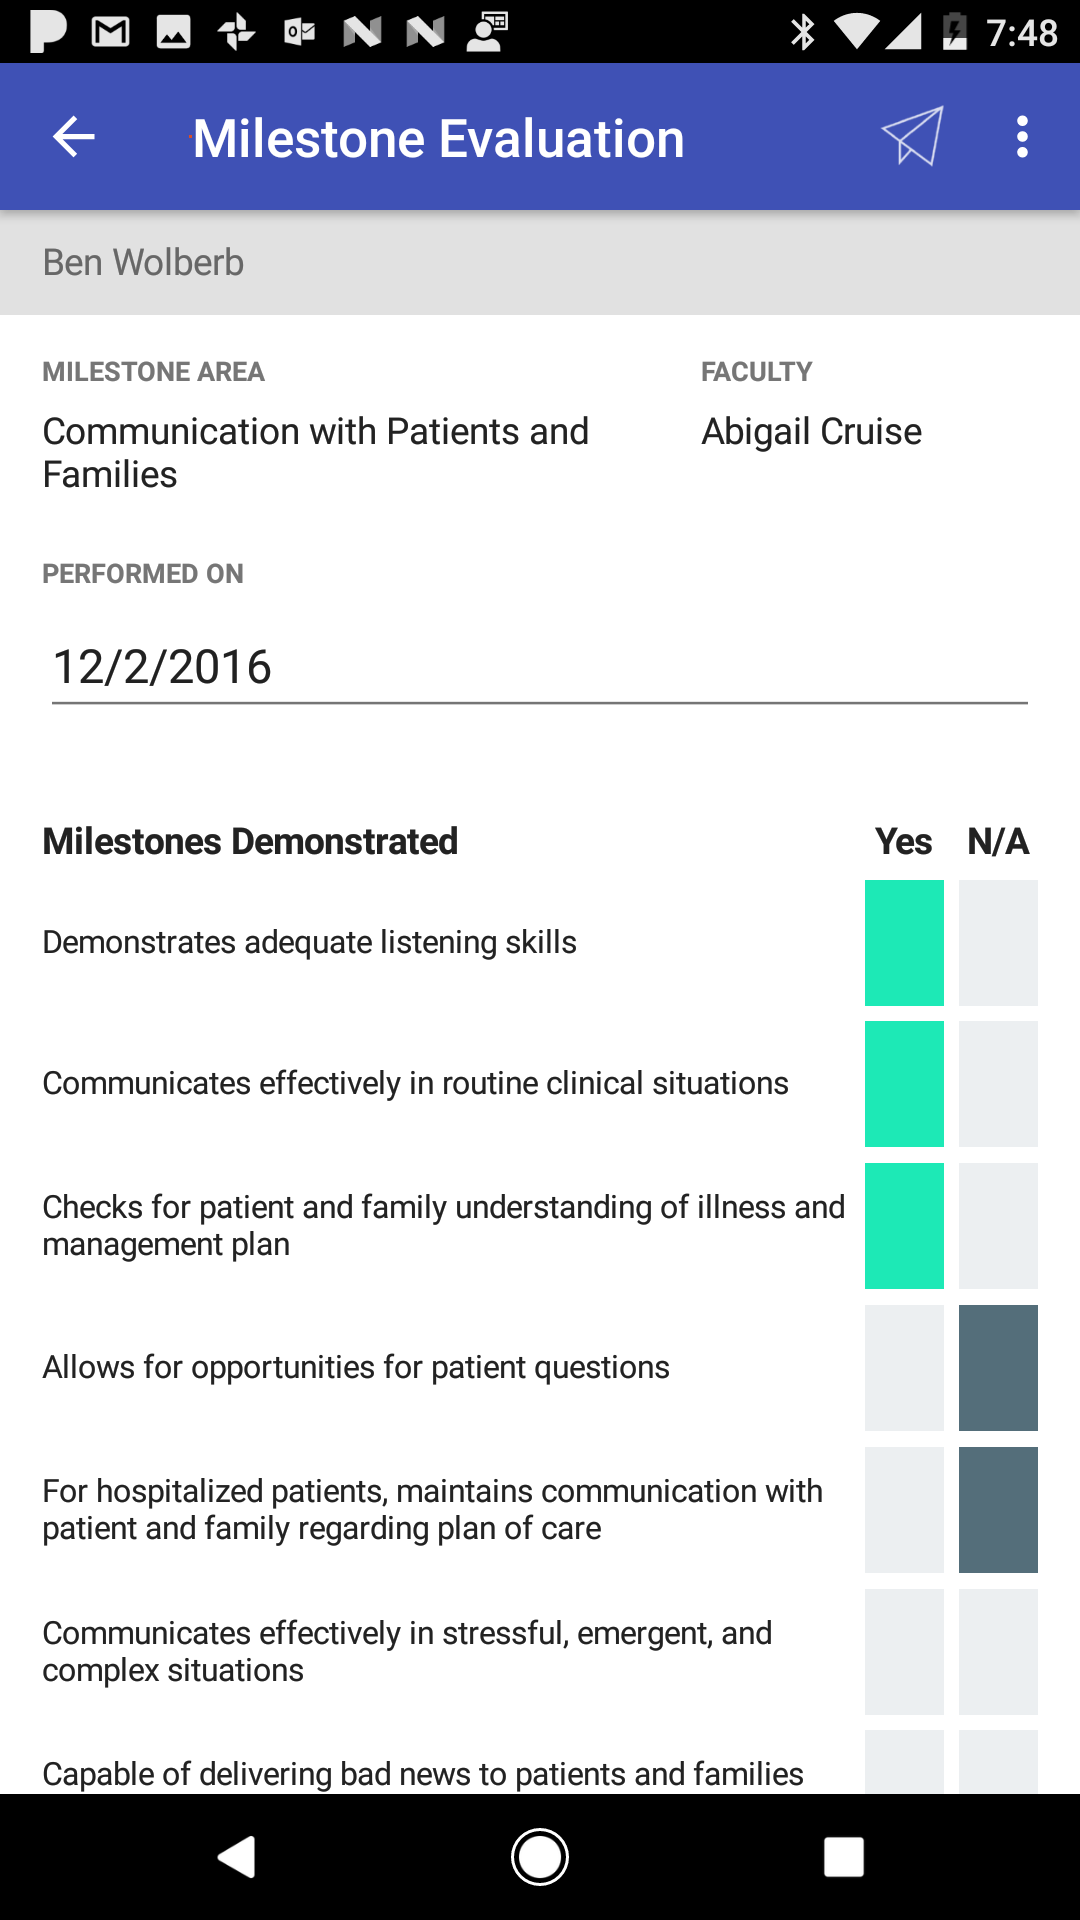The height and width of the screenshot is (1920, 1080).
Task: Select Yes for stressful situations communication
Action: point(904,1652)
